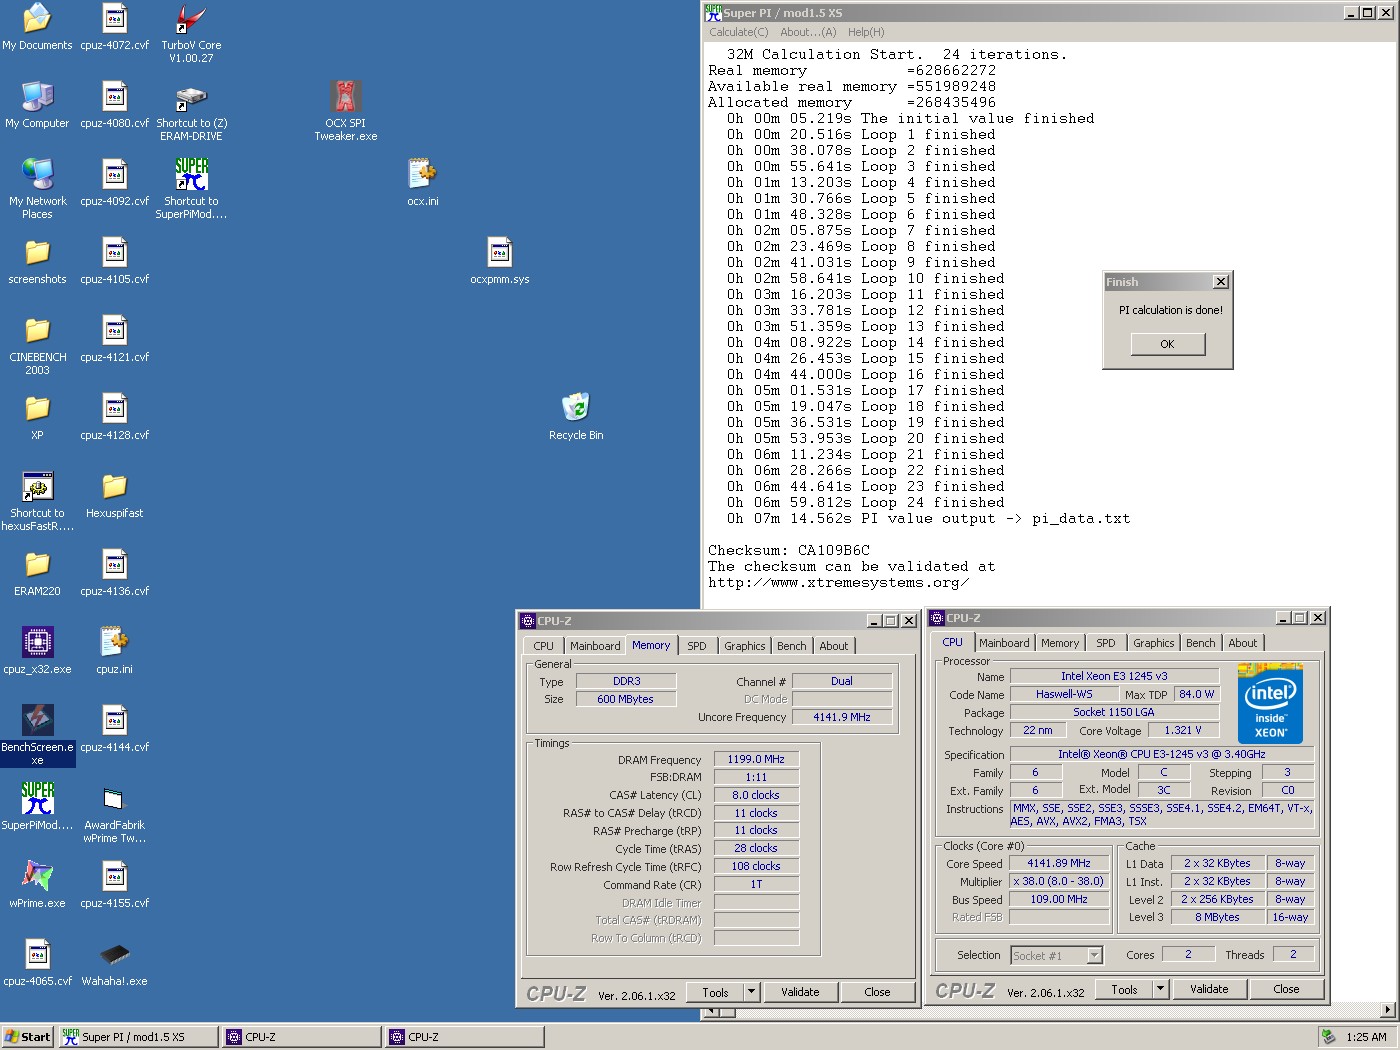The height and width of the screenshot is (1050, 1400).
Task: Open the CINEBENCH 2003 folder
Action: [x=37, y=345]
